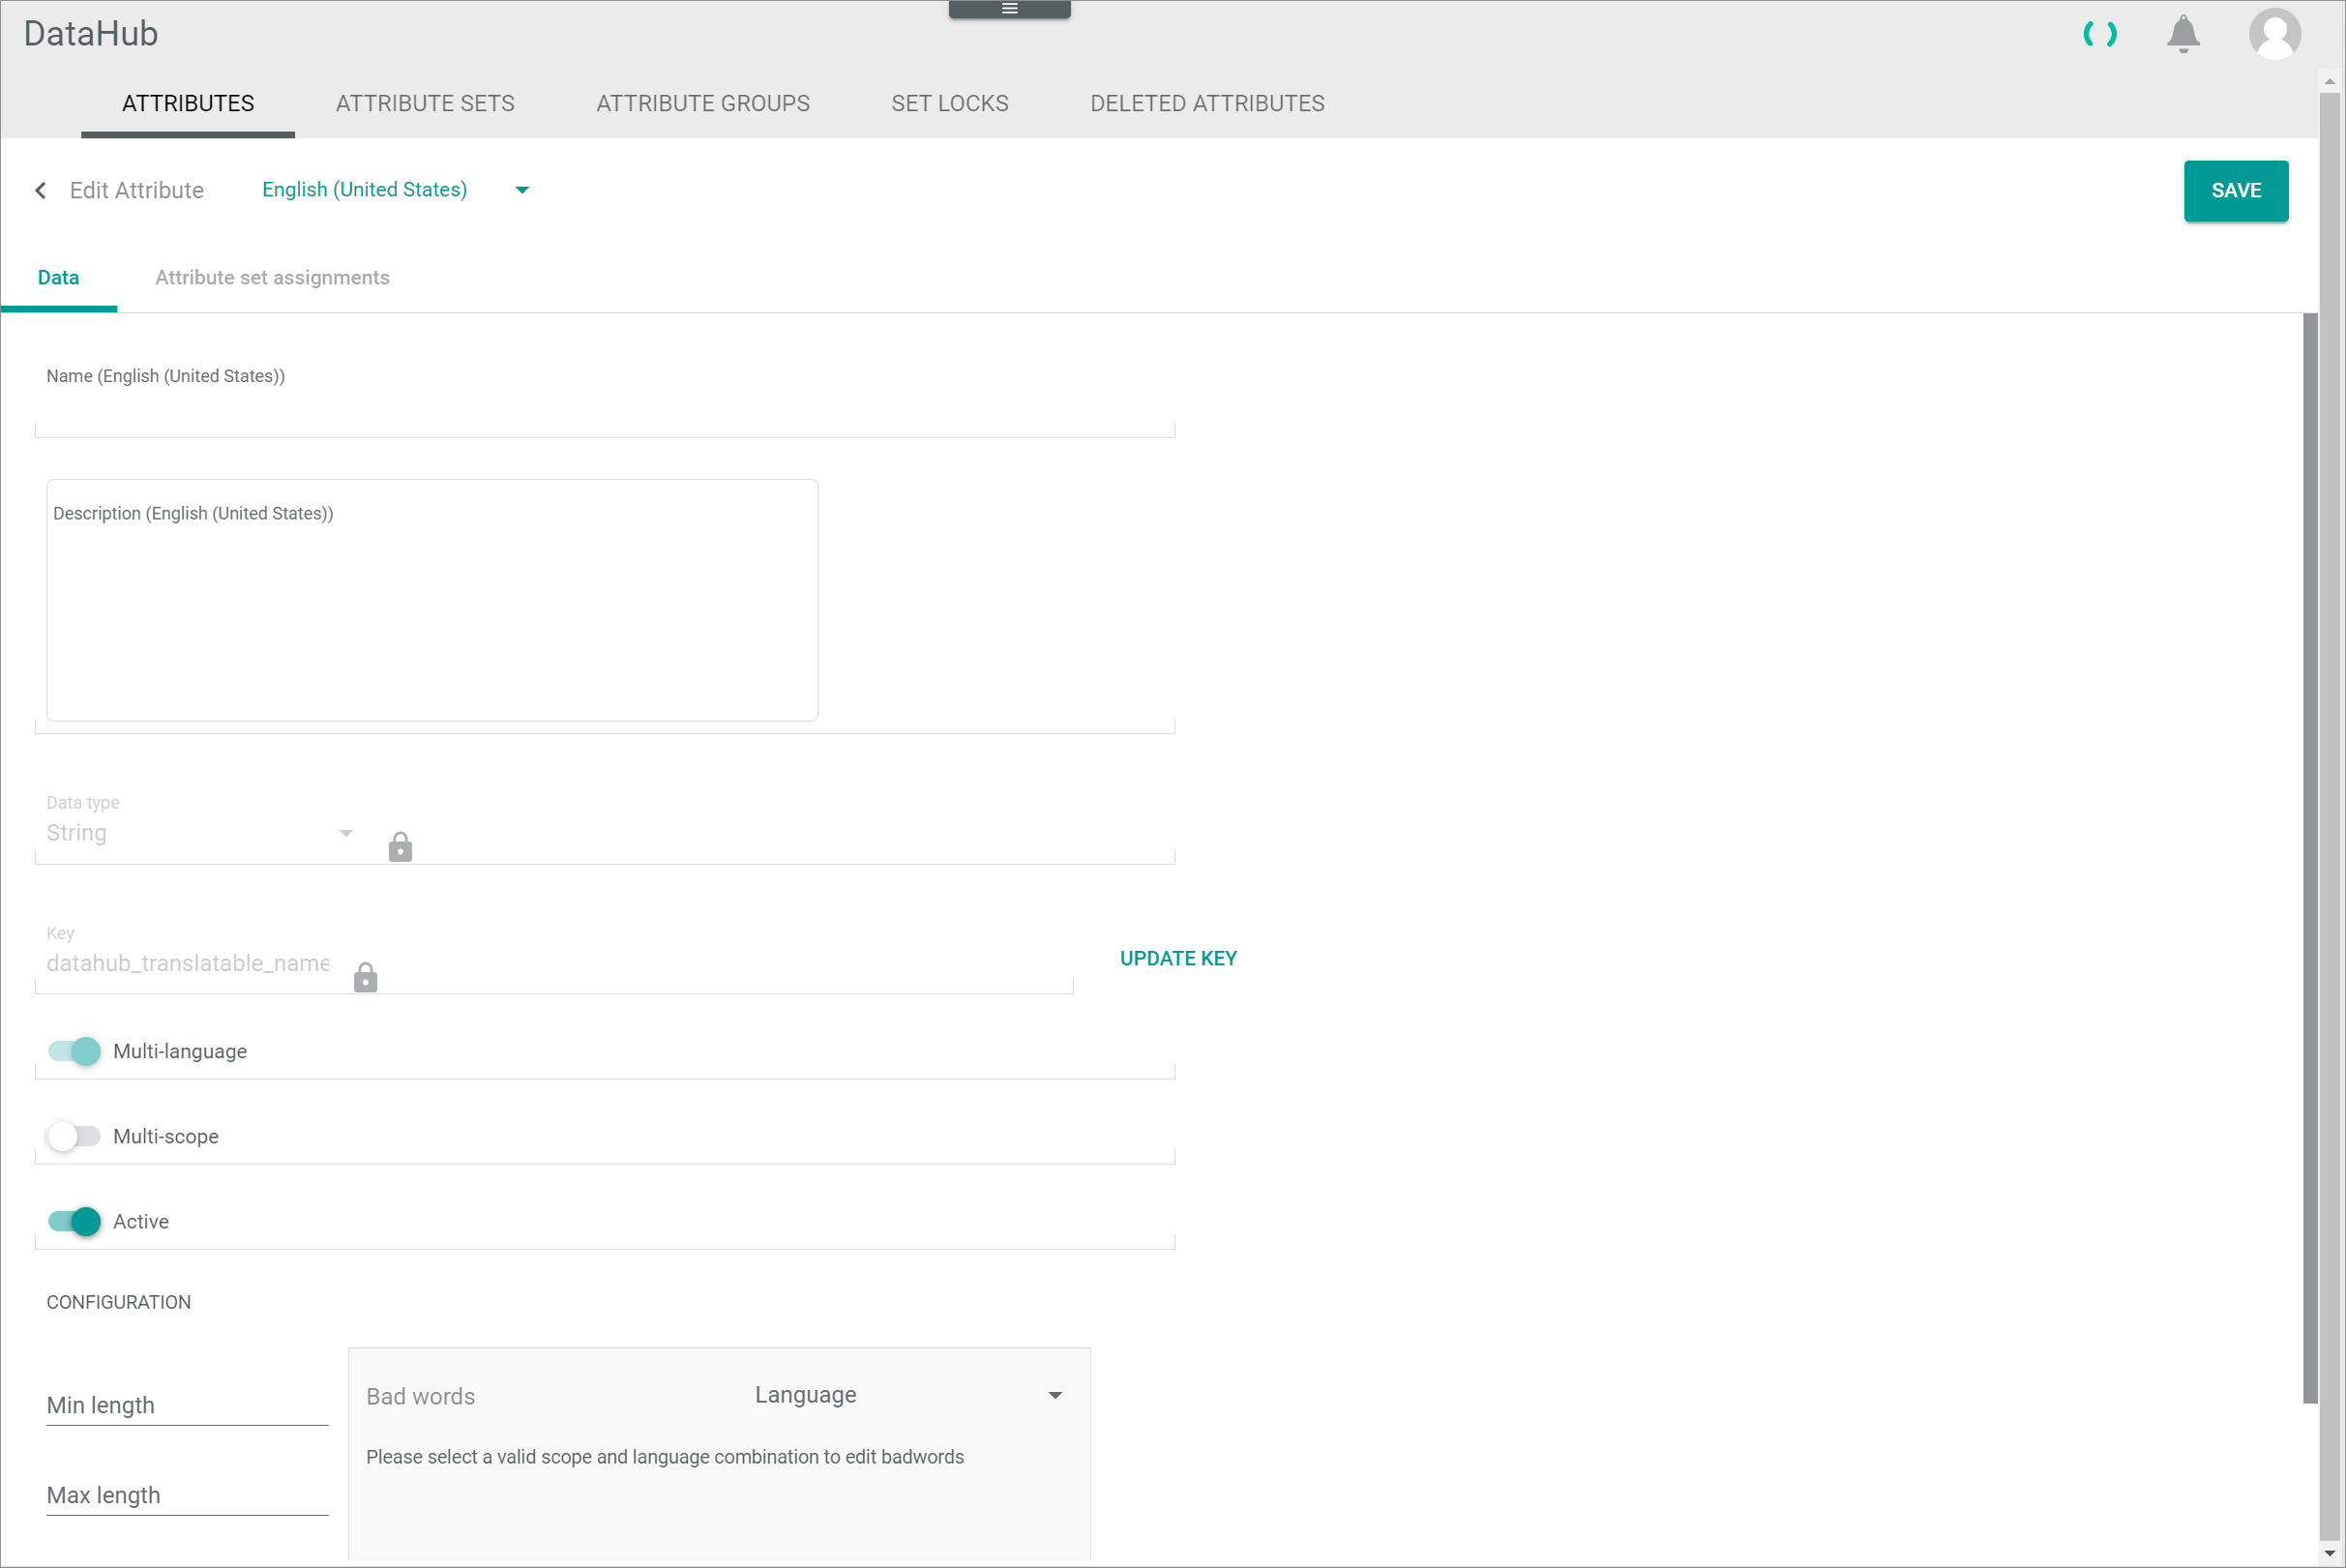Switch to the Data tab
Viewport: 2346px width, 1568px height.
click(58, 279)
